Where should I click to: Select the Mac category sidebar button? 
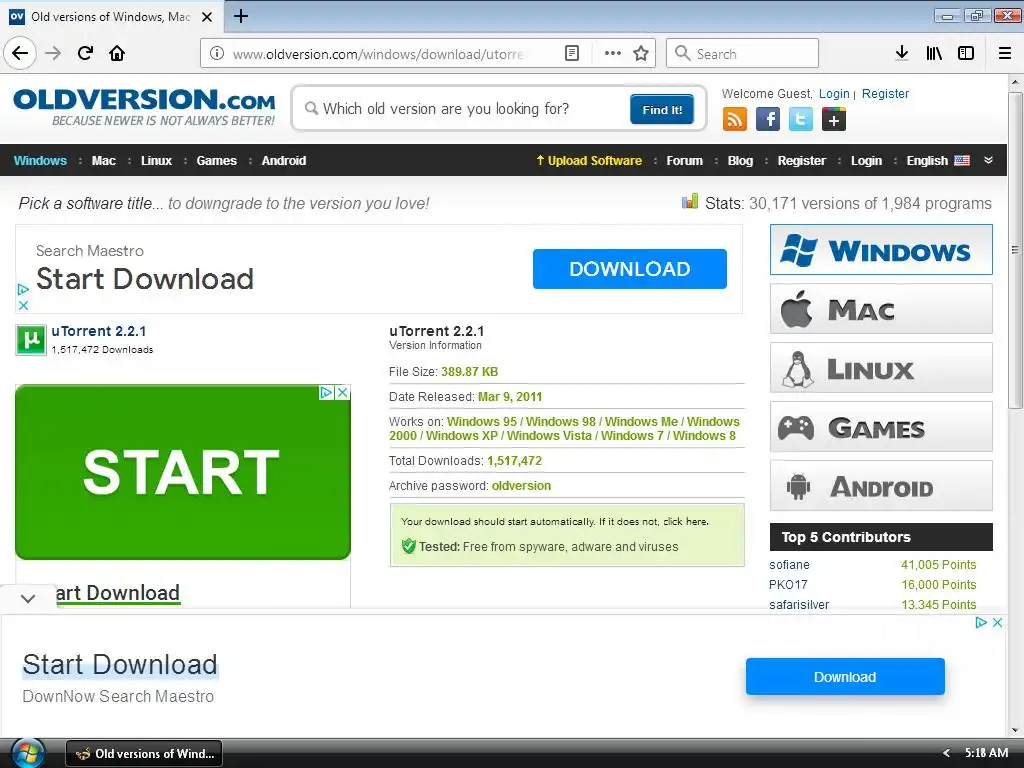point(881,309)
